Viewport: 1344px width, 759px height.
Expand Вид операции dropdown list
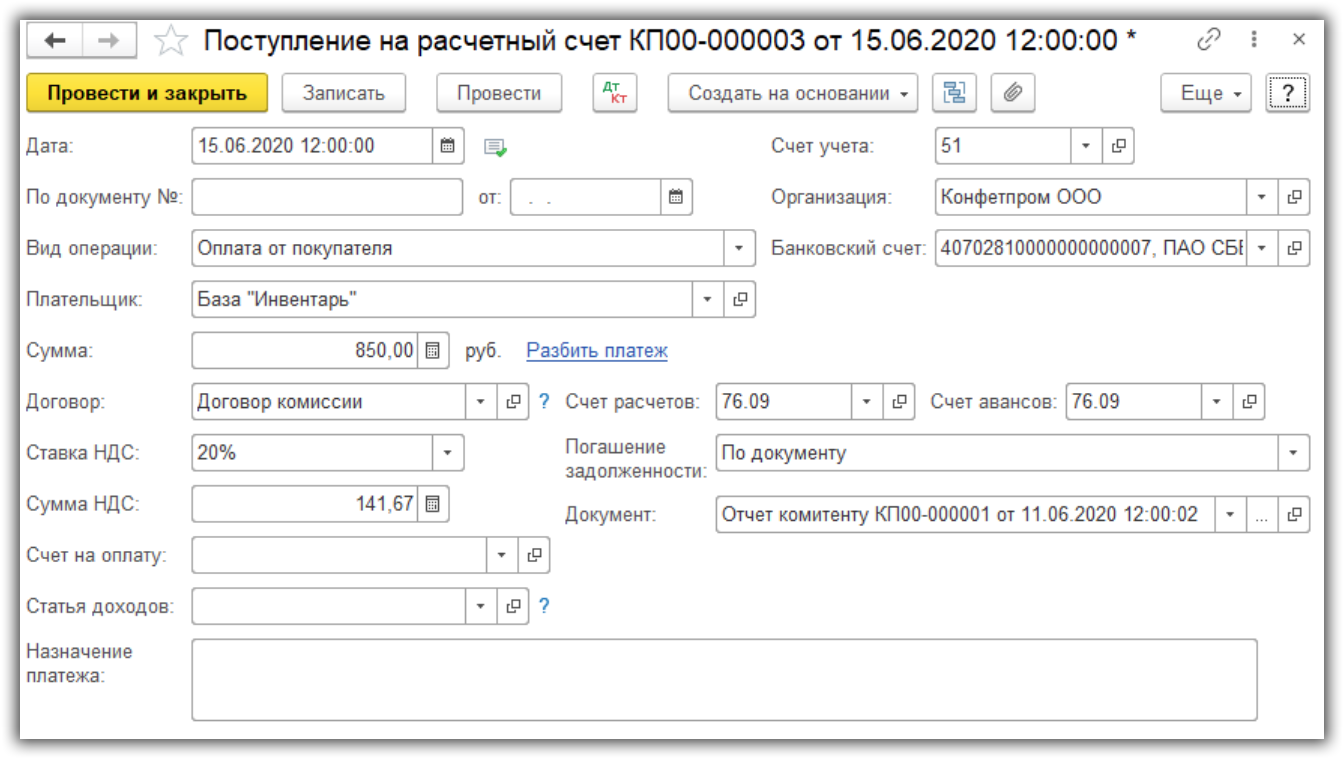pyautogui.click(x=739, y=248)
